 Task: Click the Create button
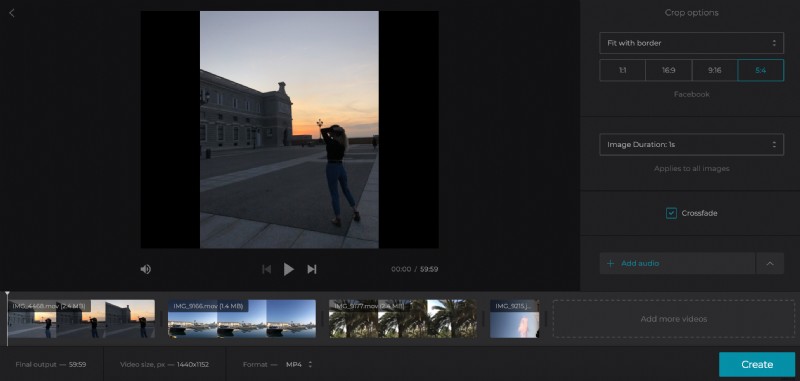tap(757, 365)
